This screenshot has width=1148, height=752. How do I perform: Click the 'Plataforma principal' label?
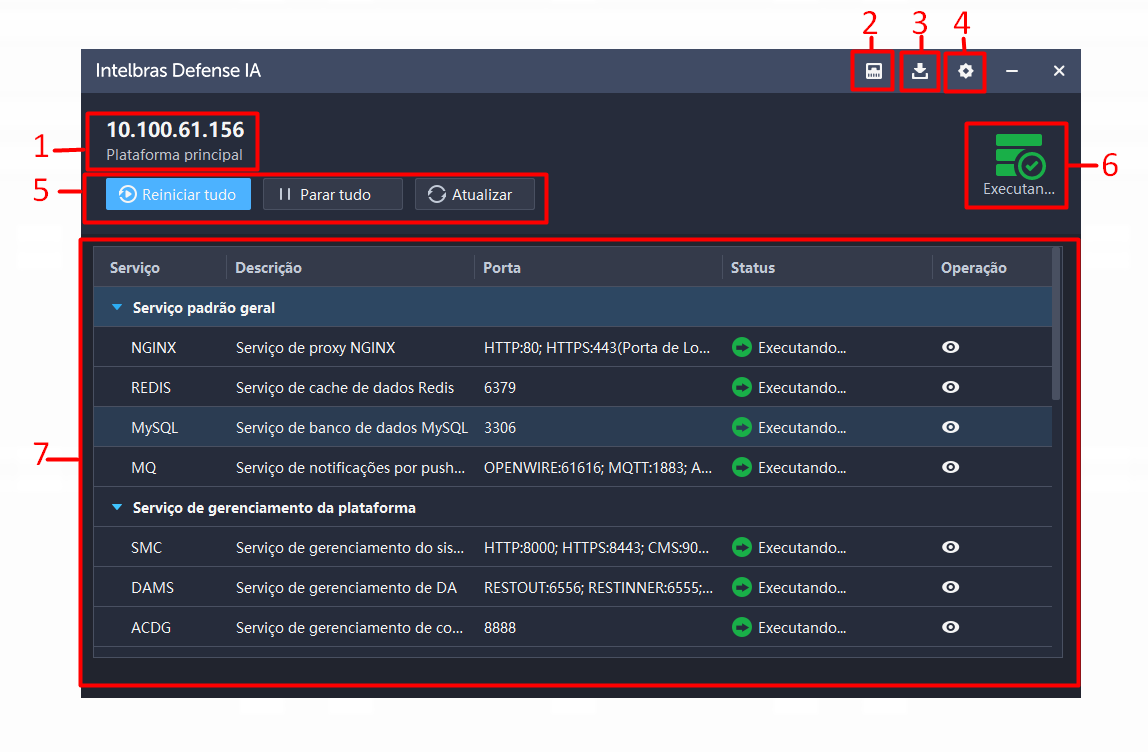[174, 155]
